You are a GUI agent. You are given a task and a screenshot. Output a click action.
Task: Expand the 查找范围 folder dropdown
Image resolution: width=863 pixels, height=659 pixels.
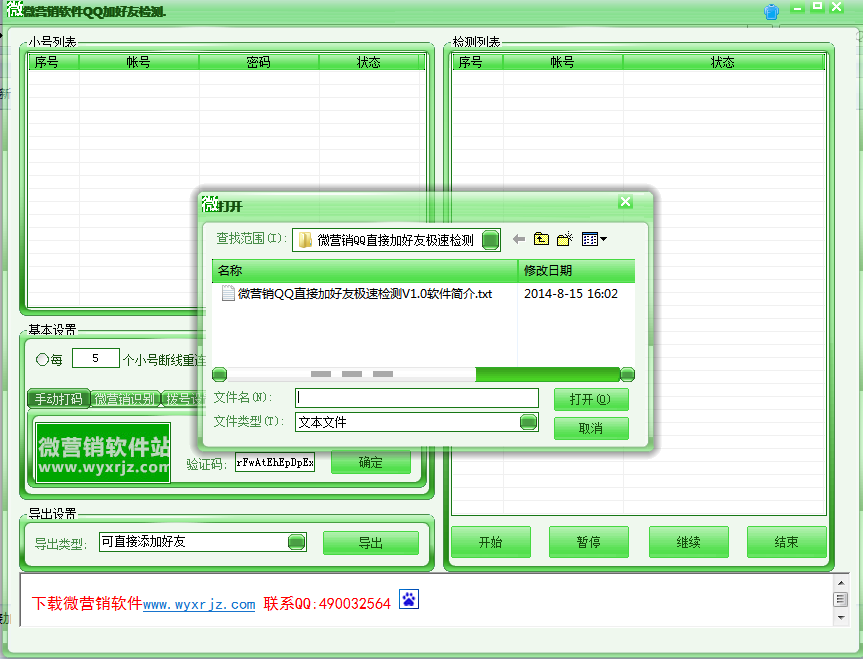pos(490,240)
